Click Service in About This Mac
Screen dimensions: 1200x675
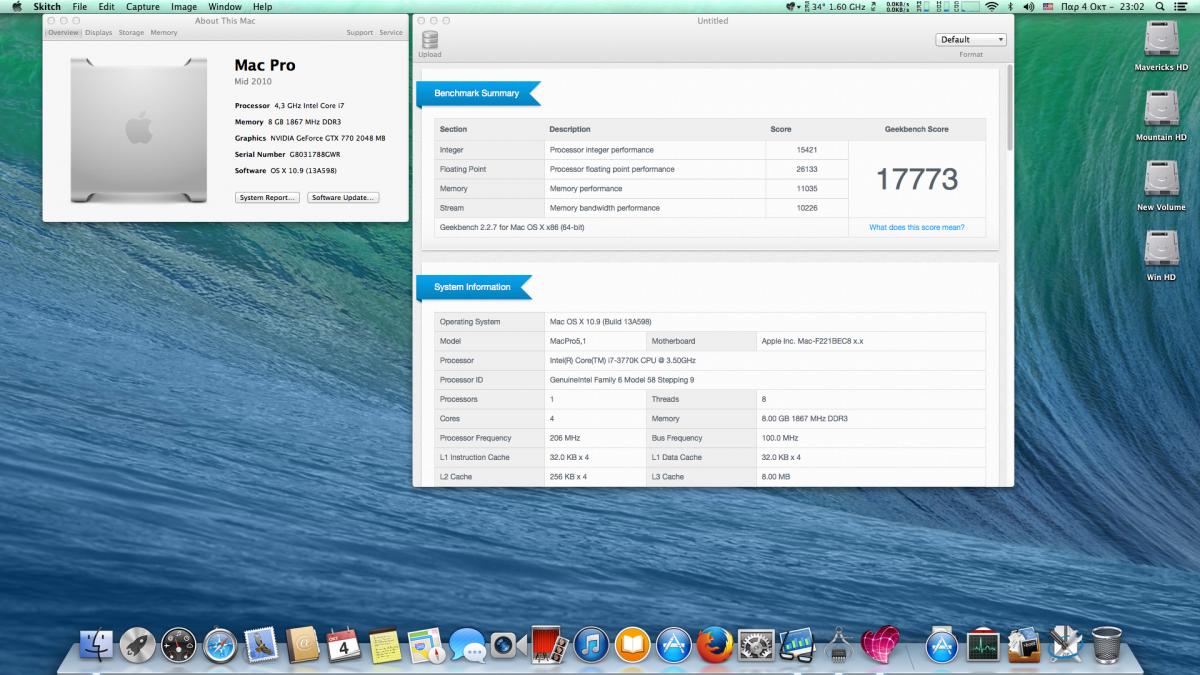point(391,32)
